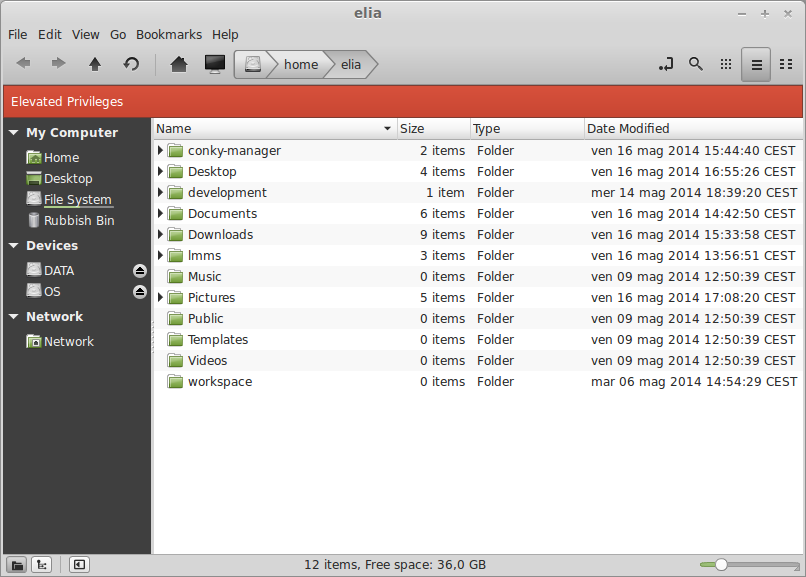Sort by the Name column header
The width and height of the screenshot is (806, 577).
click(275, 128)
